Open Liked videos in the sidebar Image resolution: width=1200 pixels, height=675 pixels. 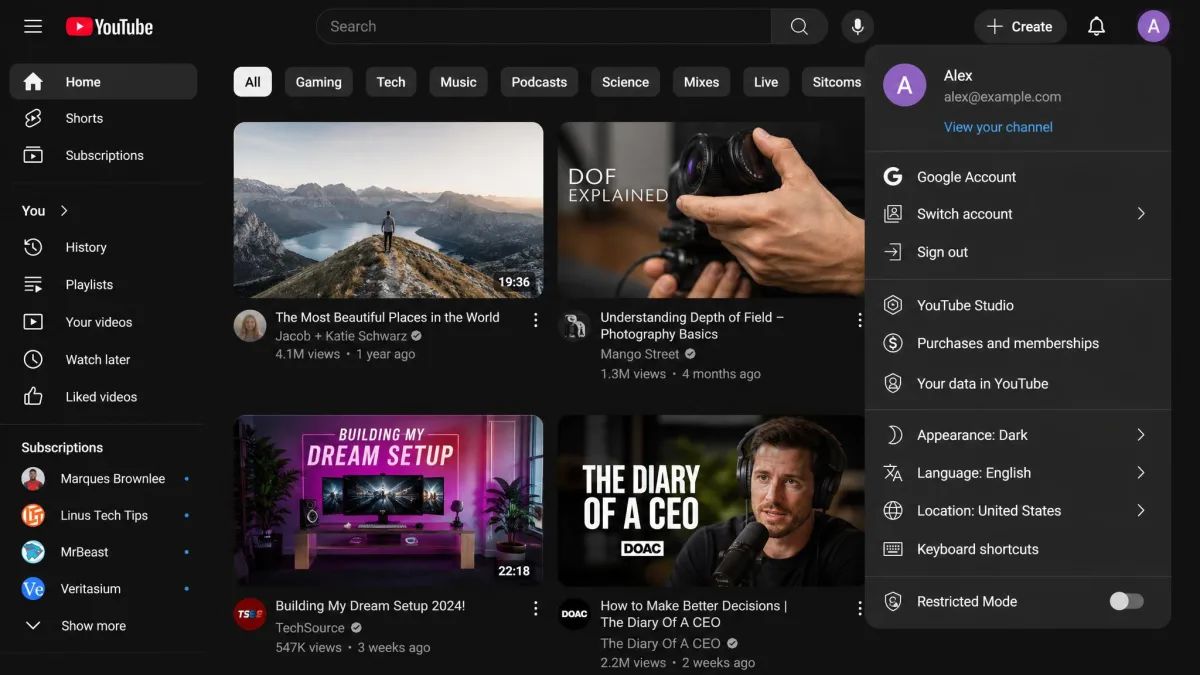[103, 397]
